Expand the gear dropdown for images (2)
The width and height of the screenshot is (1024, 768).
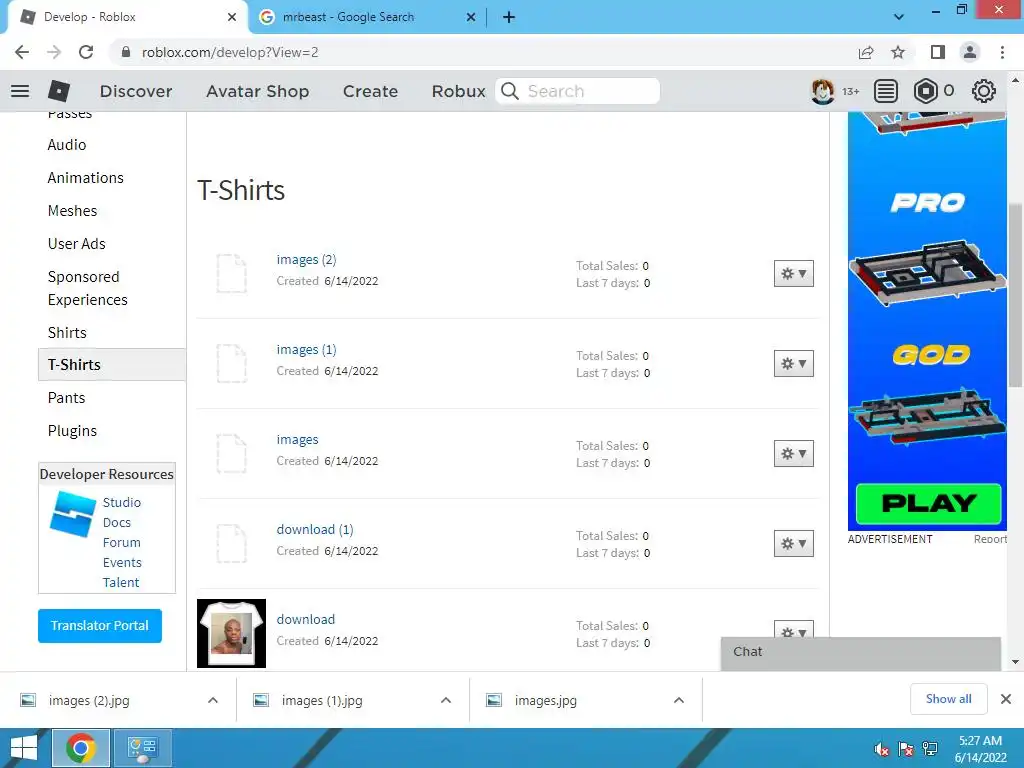point(793,274)
